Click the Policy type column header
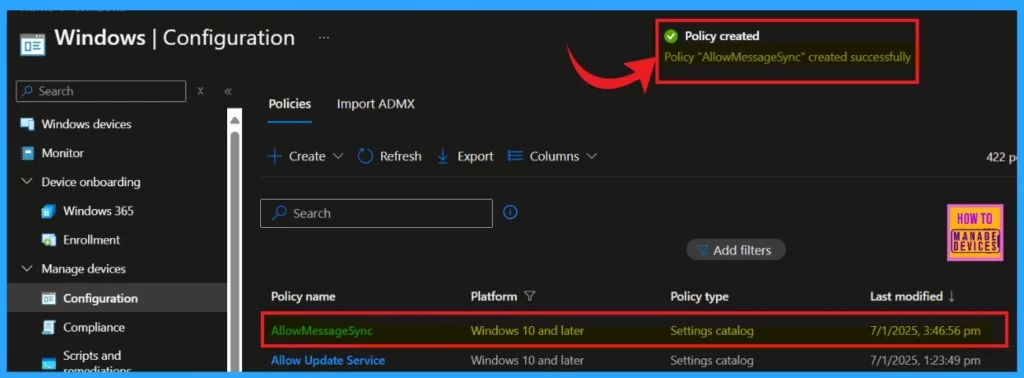The image size is (1024, 378). [x=699, y=296]
